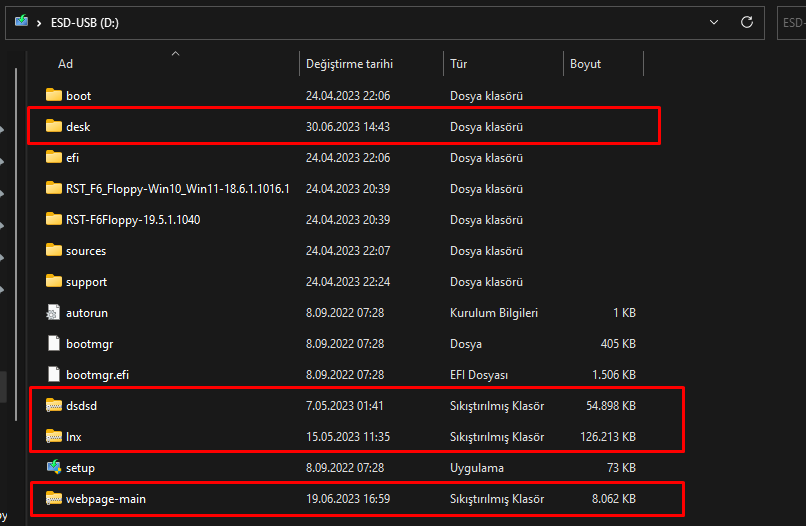Select the desk folder icon

[x=54, y=127]
